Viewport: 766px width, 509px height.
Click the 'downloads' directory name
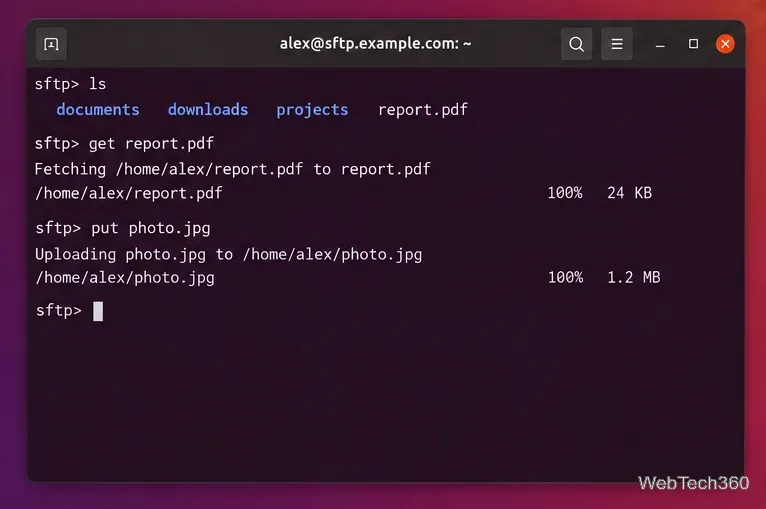(208, 109)
